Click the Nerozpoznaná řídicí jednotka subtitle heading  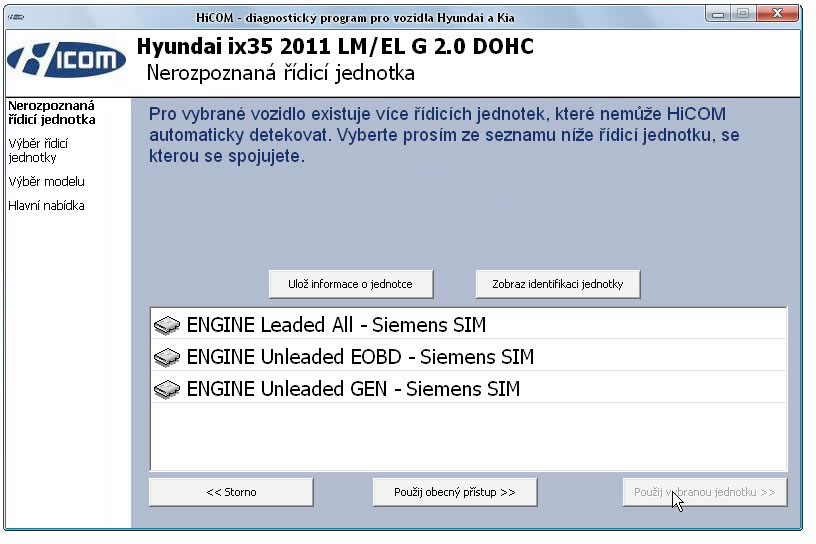[280, 73]
